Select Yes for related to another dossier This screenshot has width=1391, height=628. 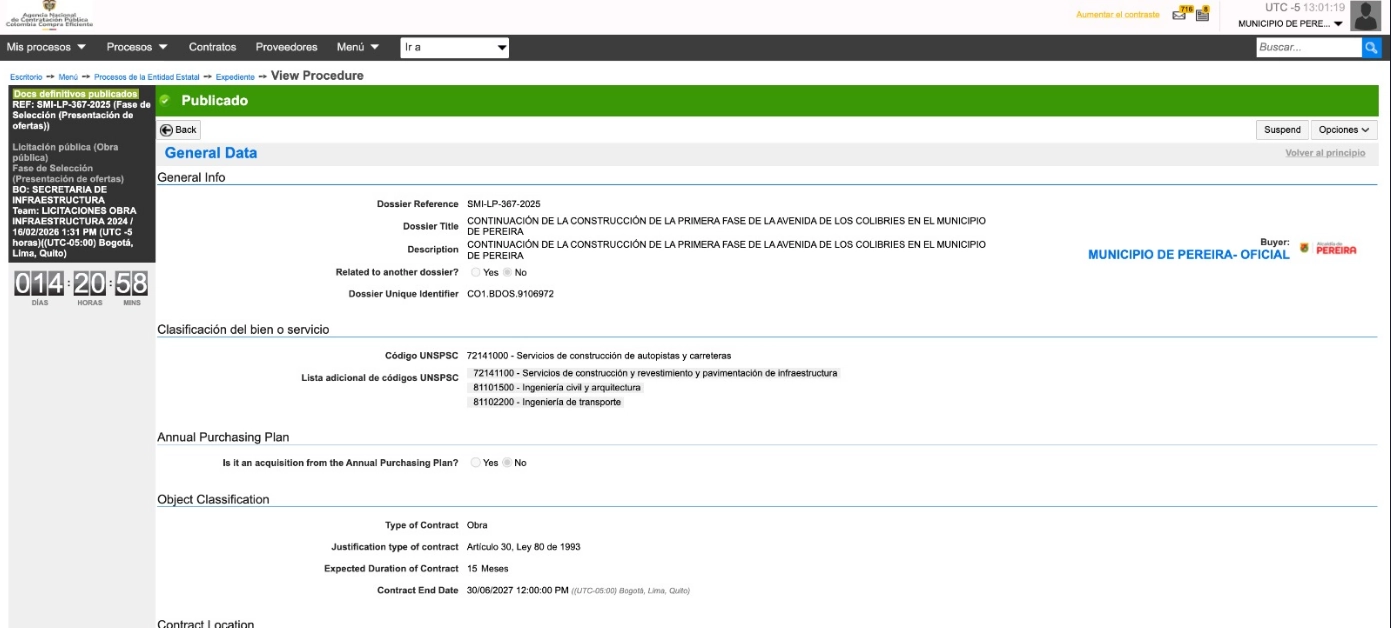click(x=476, y=272)
